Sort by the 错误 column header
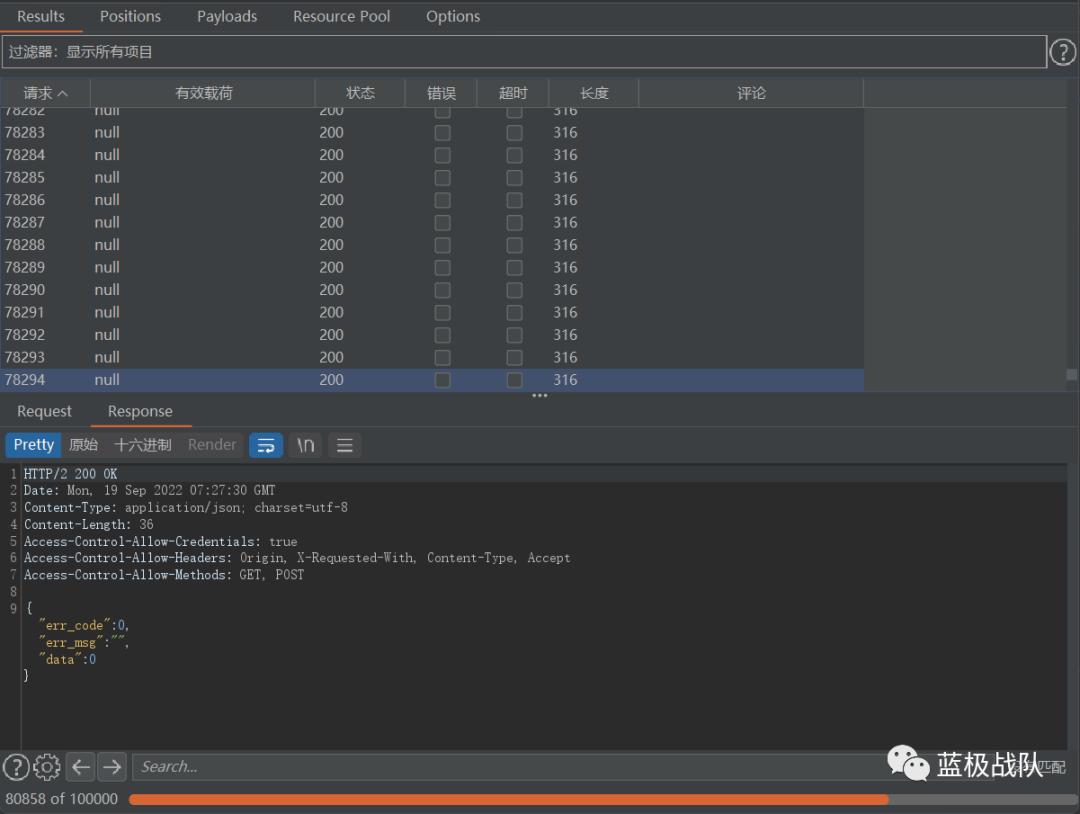The width and height of the screenshot is (1080, 814). (441, 93)
